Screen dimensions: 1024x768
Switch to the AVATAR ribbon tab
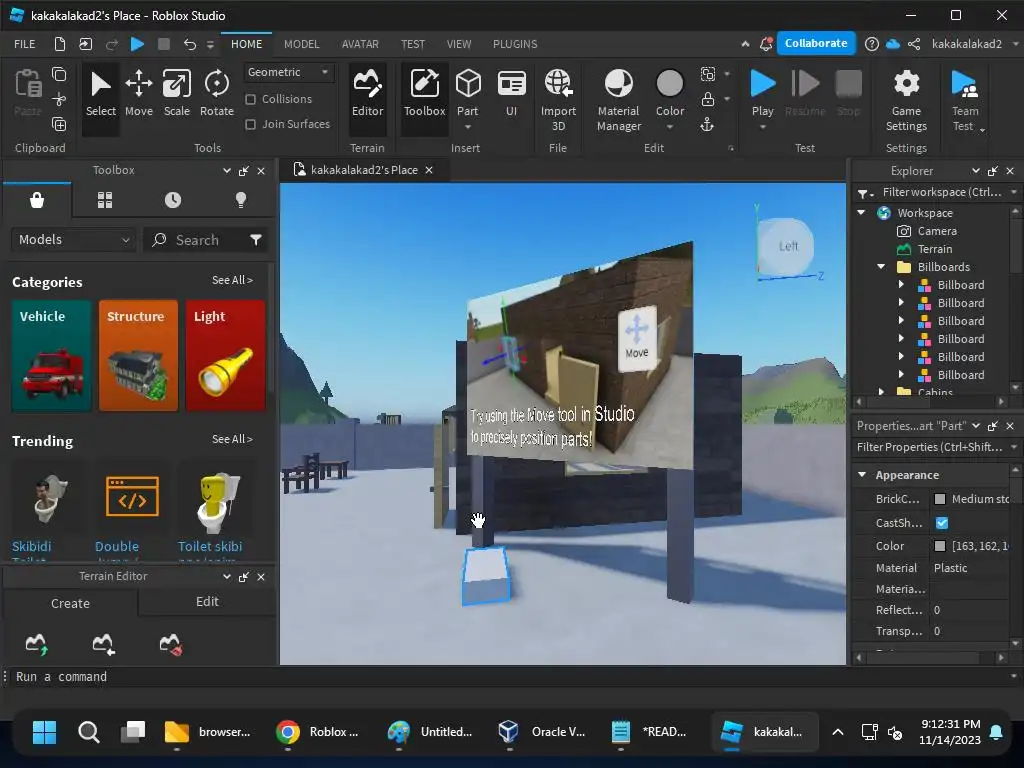click(360, 44)
